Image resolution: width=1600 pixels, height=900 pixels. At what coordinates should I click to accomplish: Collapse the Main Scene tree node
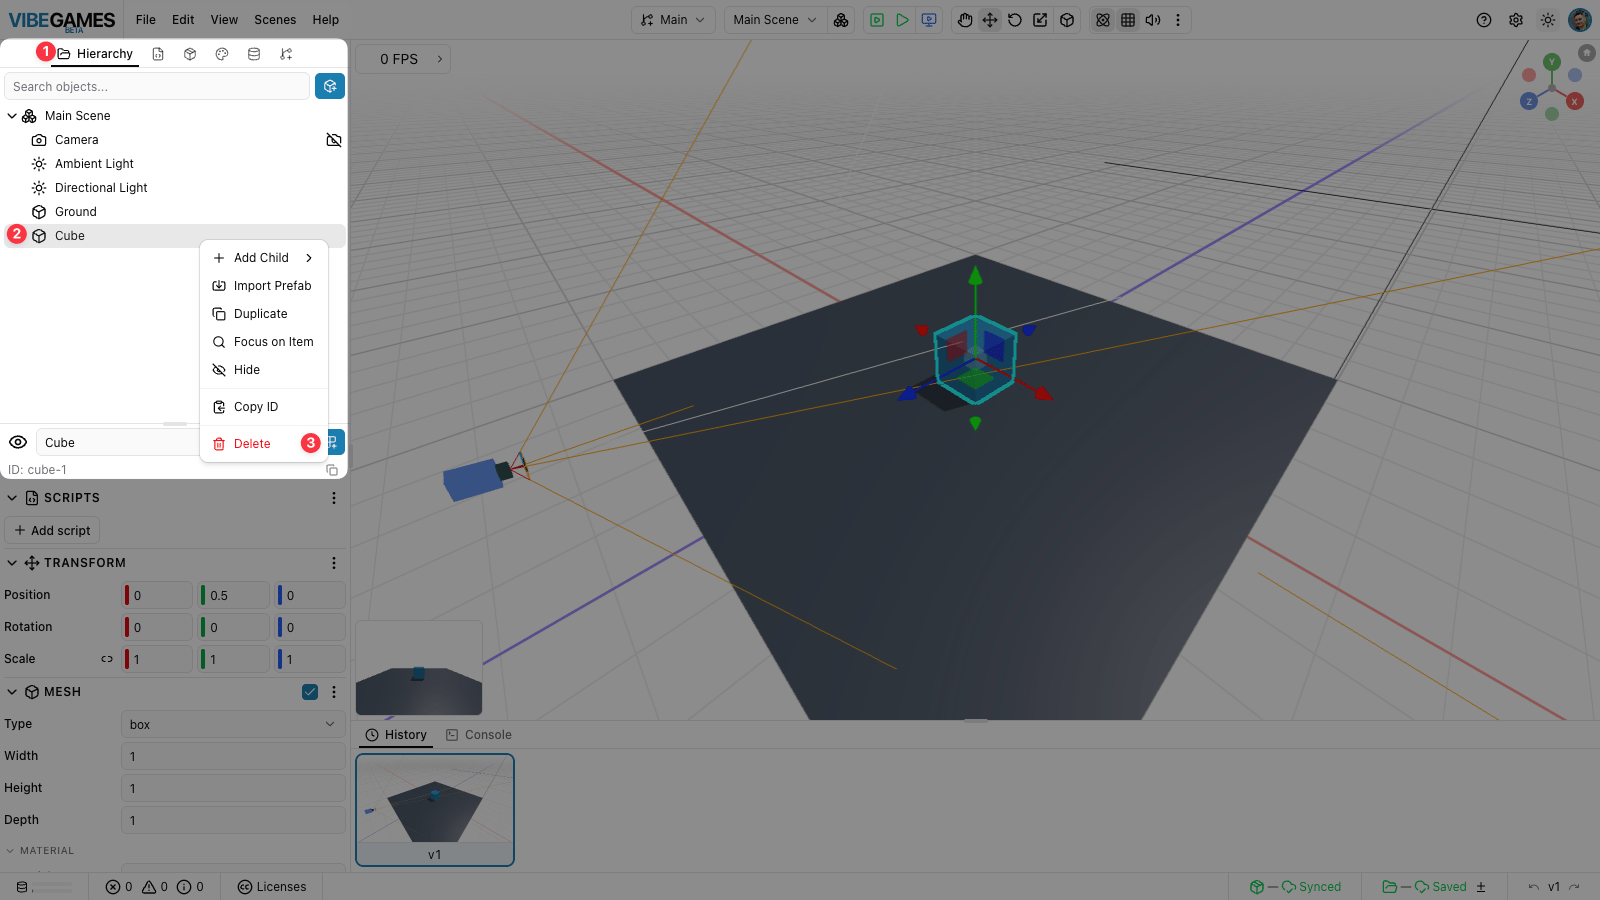point(12,116)
